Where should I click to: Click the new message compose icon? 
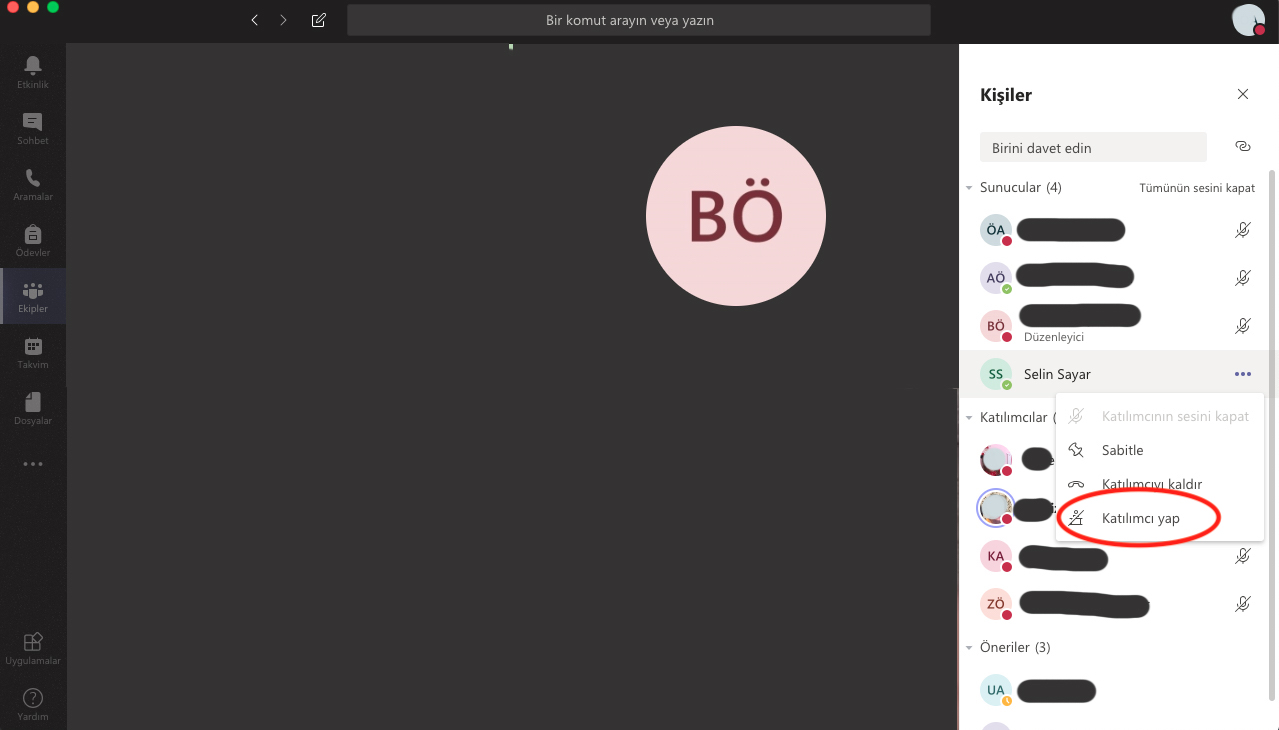(x=318, y=20)
